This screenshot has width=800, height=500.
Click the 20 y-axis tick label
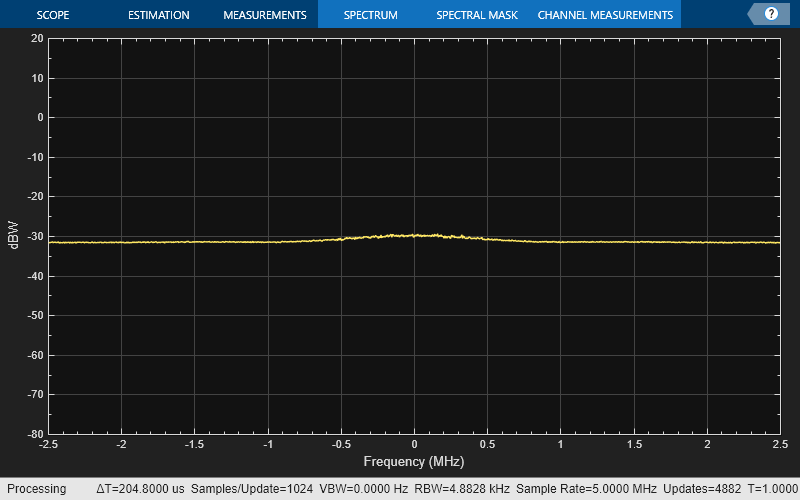[x=37, y=38]
